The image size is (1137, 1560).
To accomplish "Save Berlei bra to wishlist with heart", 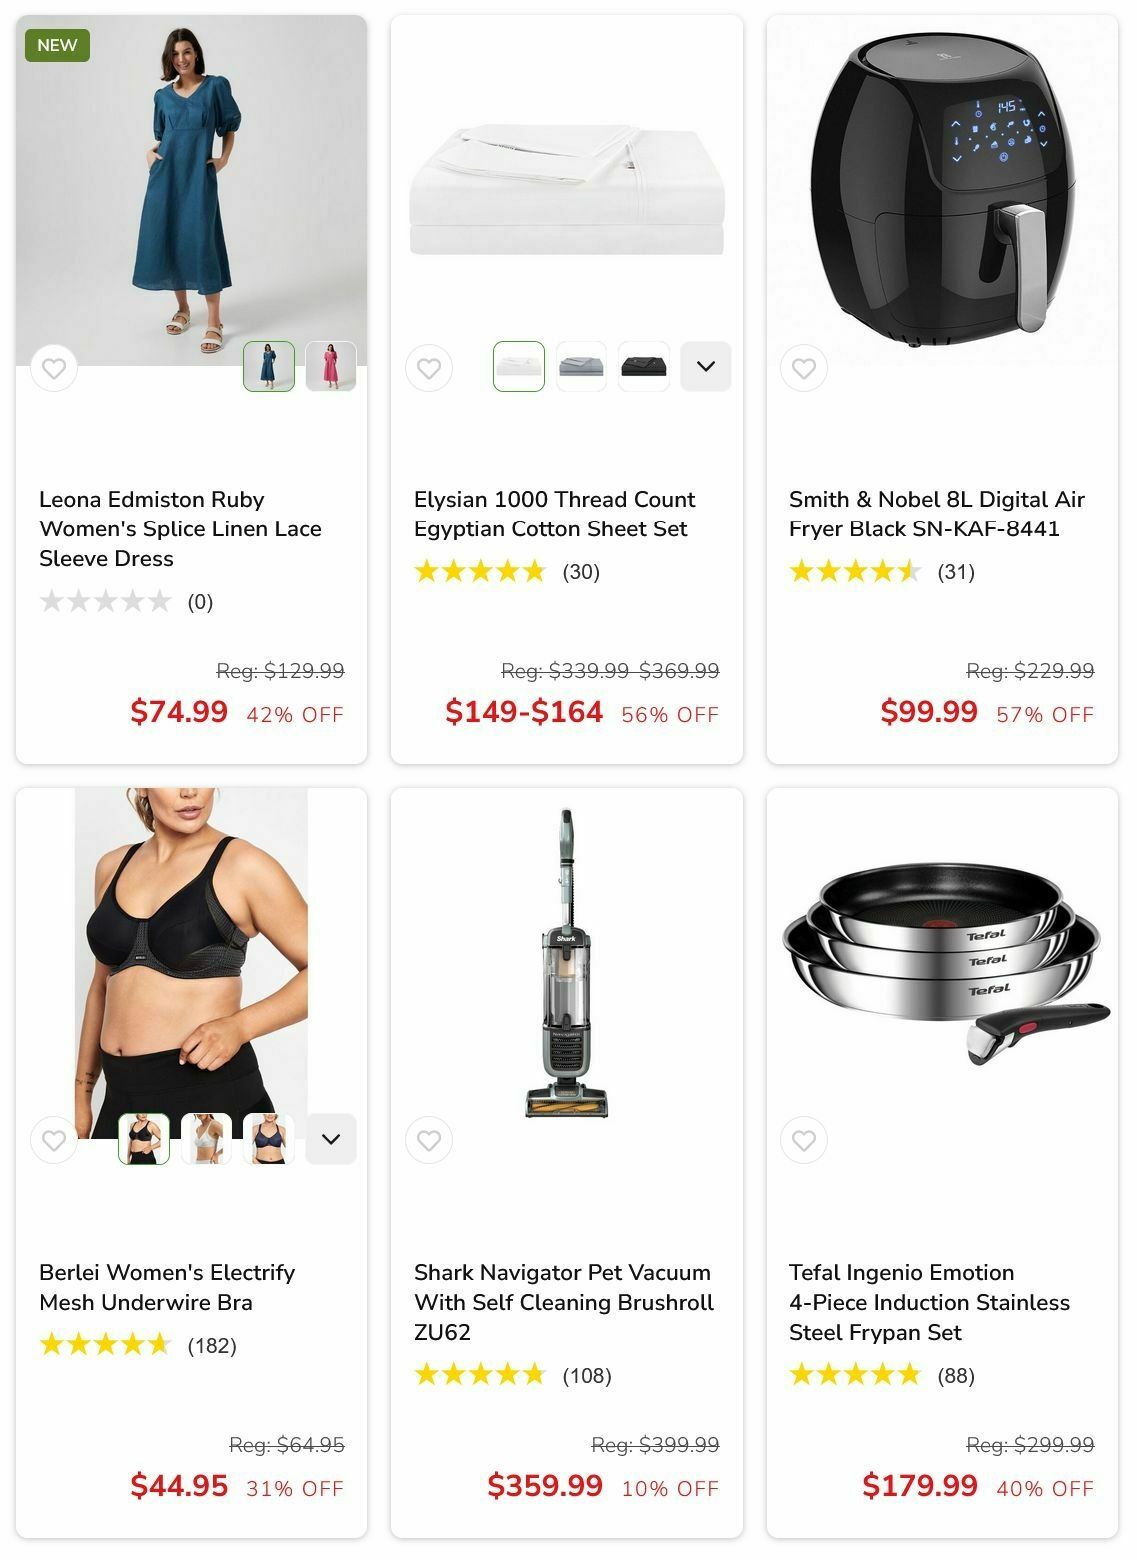I will (54, 1140).
